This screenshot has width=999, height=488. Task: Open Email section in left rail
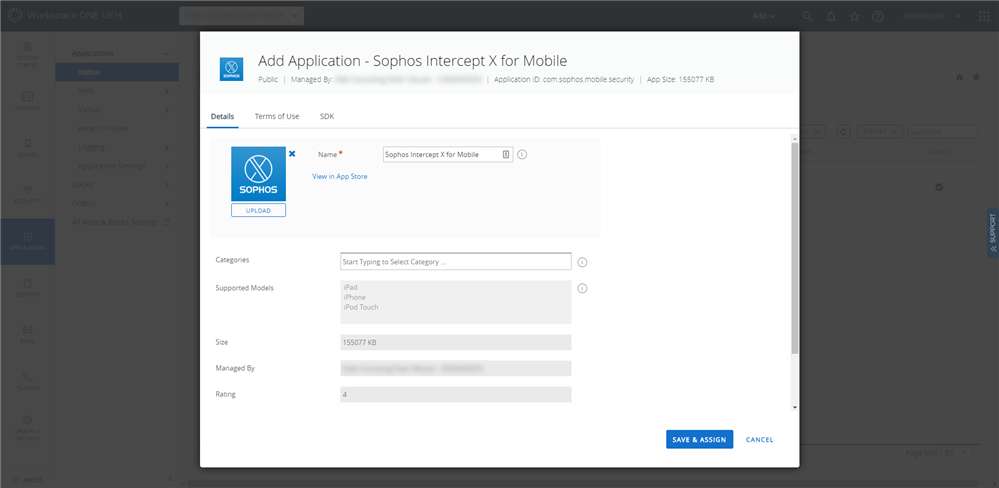pos(27,334)
